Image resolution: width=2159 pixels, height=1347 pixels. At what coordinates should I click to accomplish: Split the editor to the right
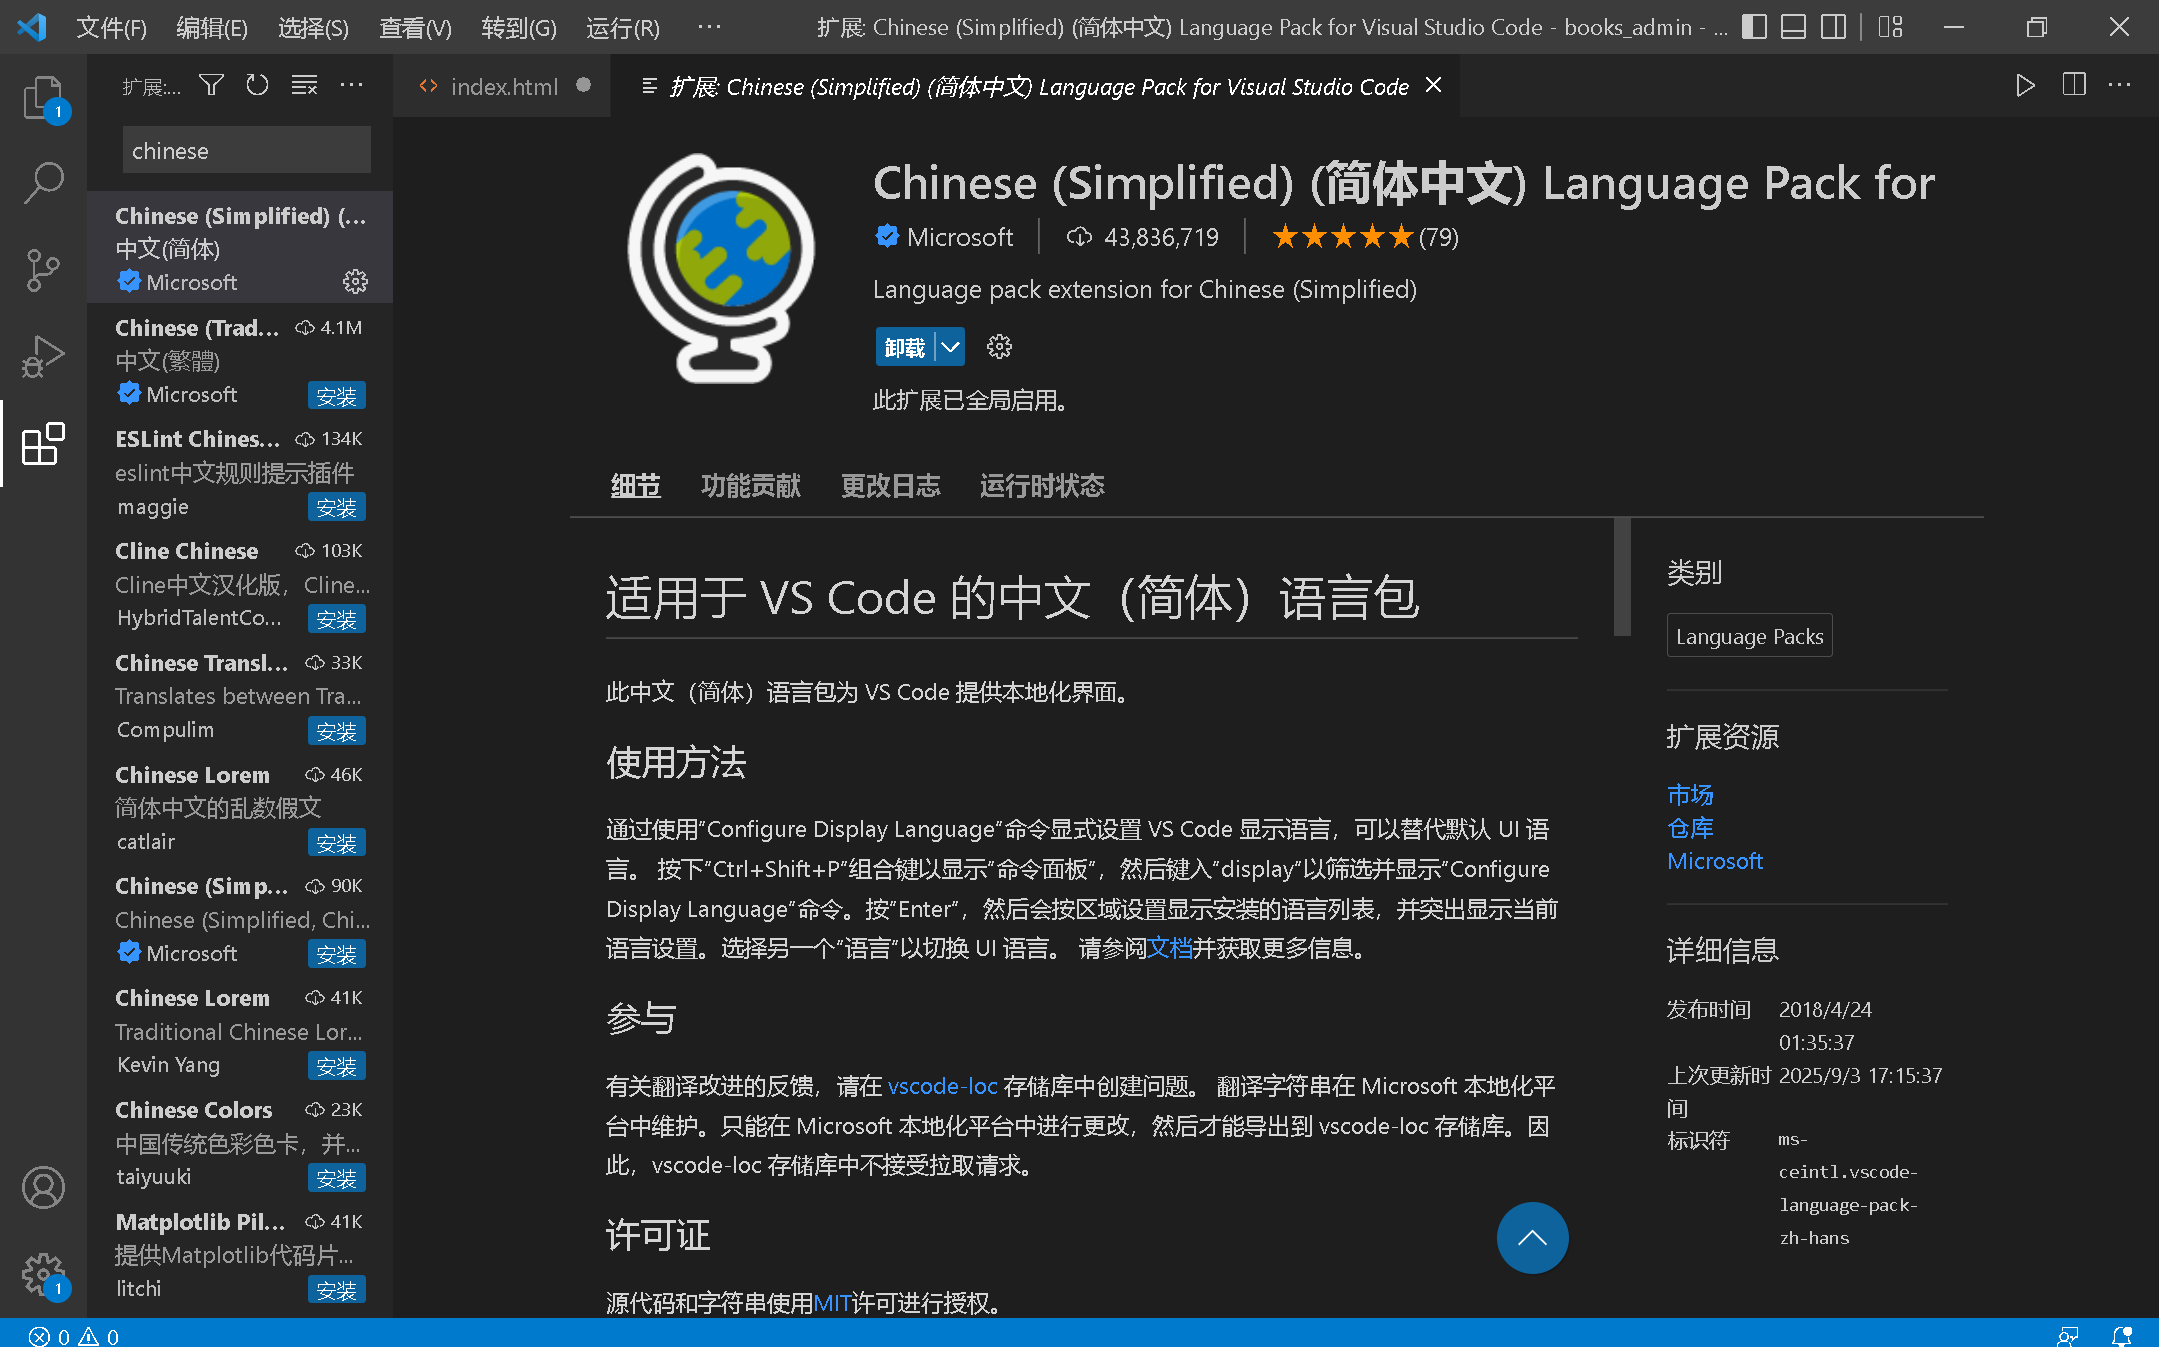(x=2074, y=86)
